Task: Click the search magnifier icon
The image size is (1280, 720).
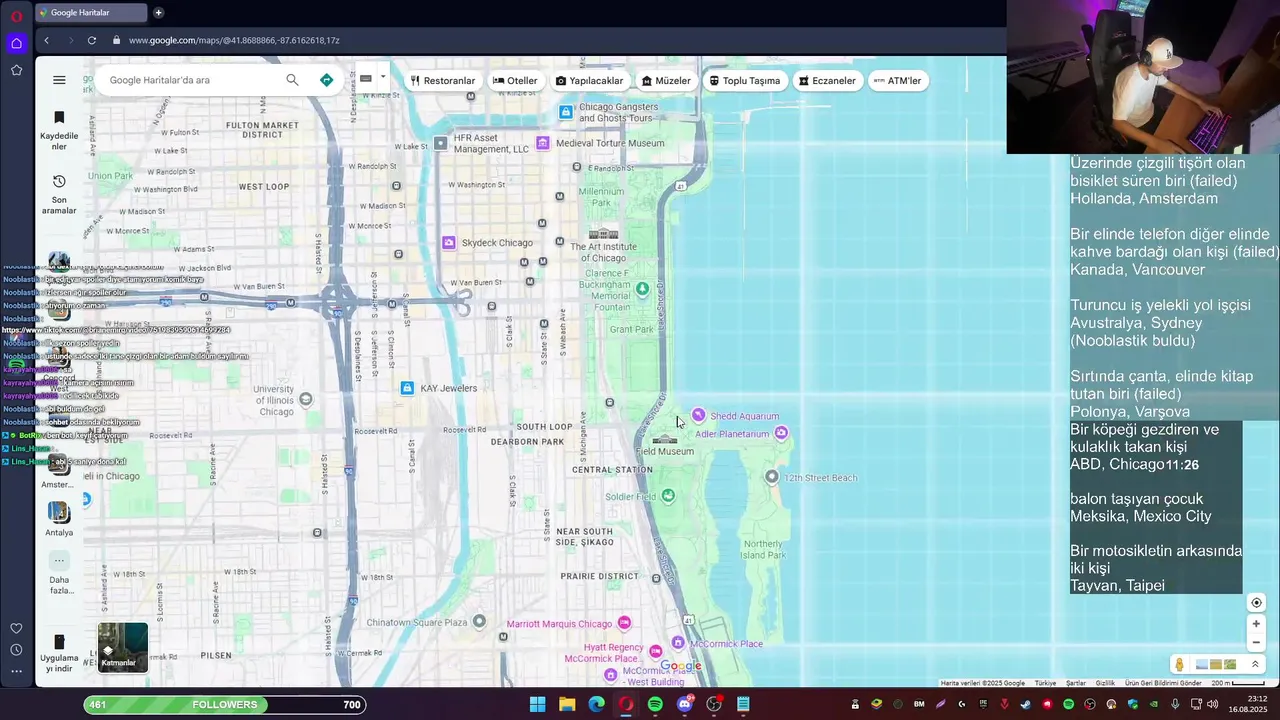Action: [292, 80]
